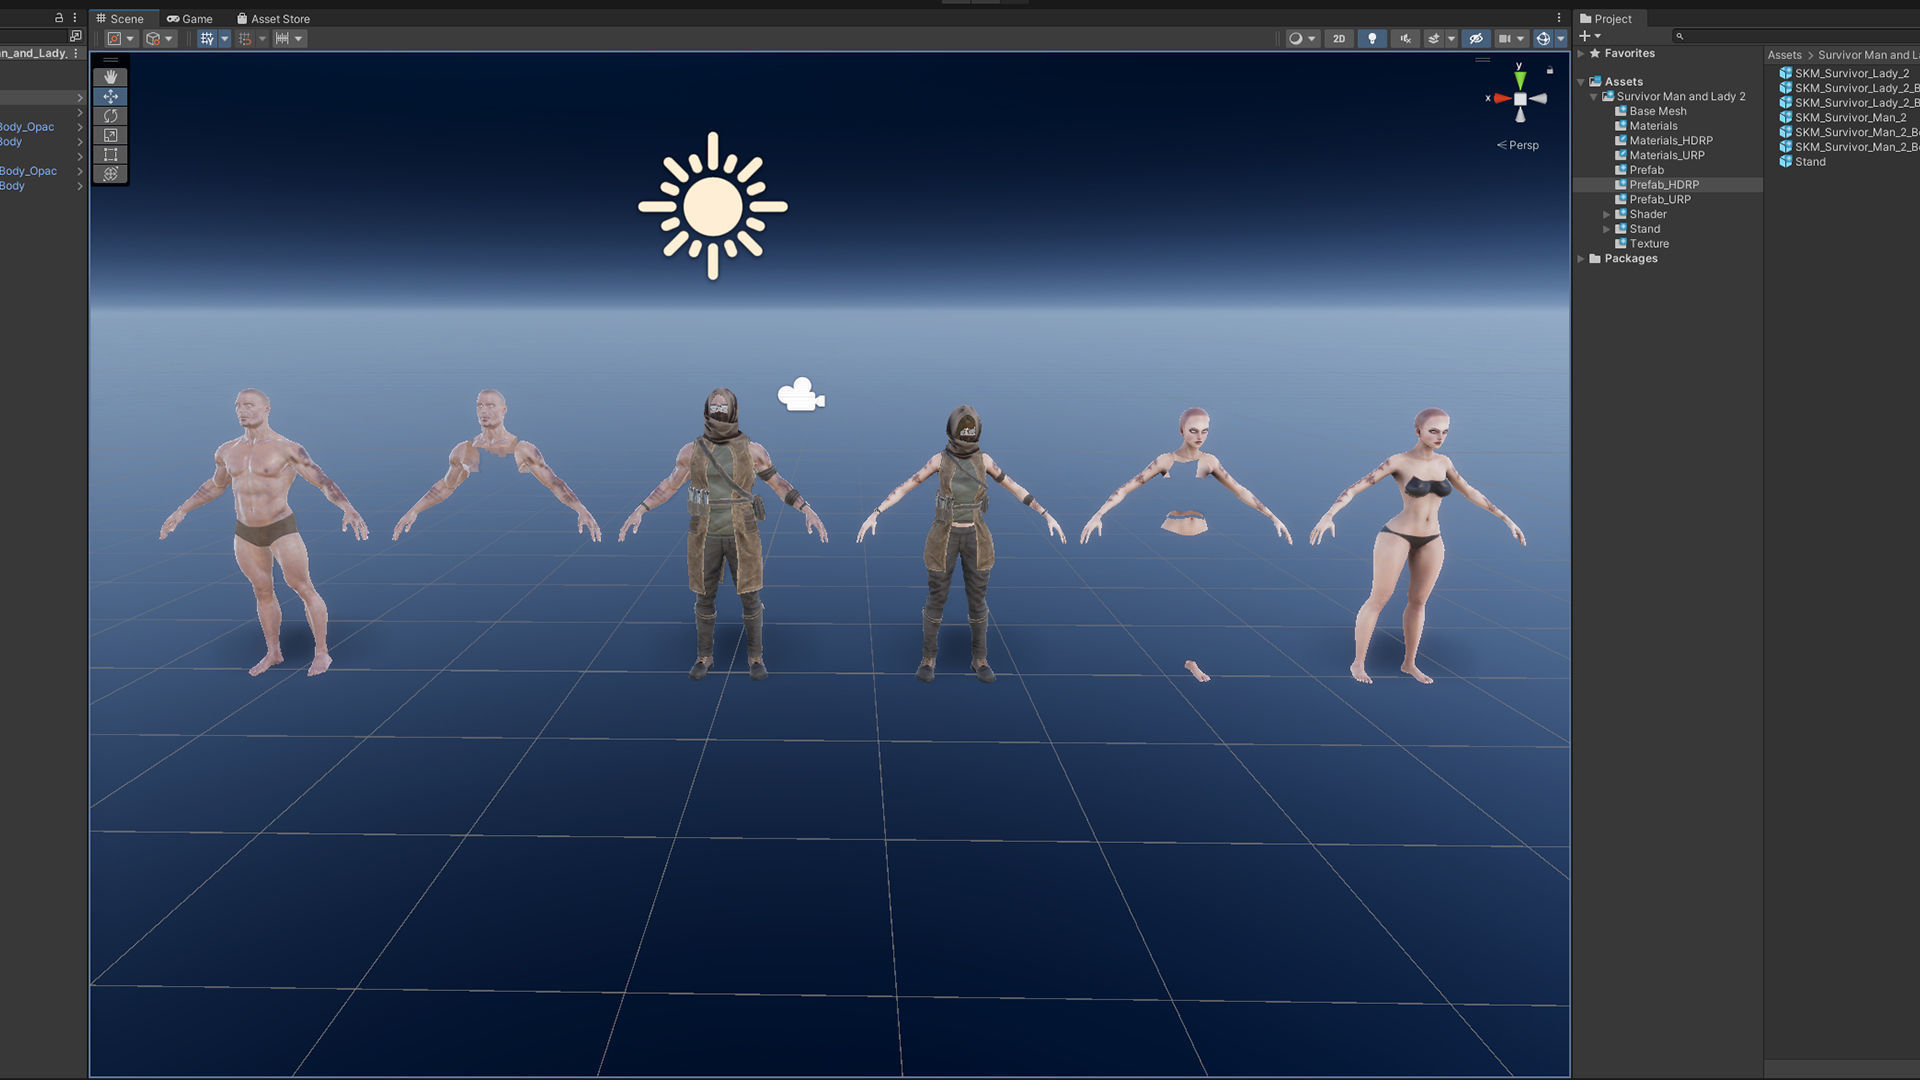Click the plus add asset button
Image resolution: width=1920 pixels, height=1080 pixels.
click(1584, 36)
